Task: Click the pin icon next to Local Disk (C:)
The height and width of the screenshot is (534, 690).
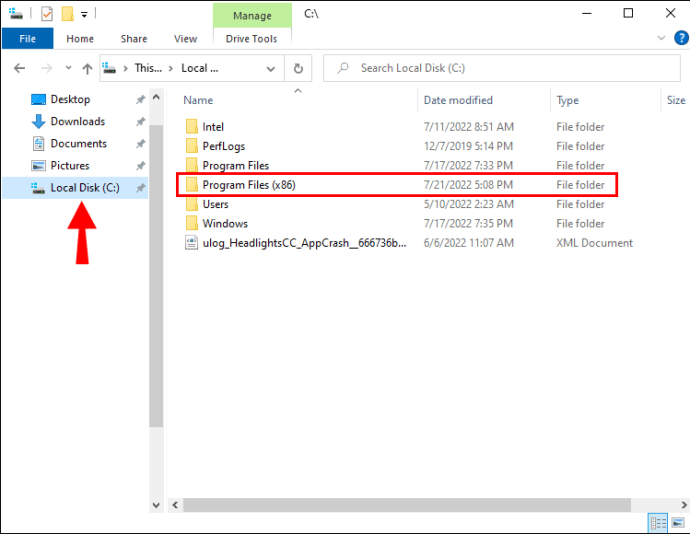Action: [140, 188]
